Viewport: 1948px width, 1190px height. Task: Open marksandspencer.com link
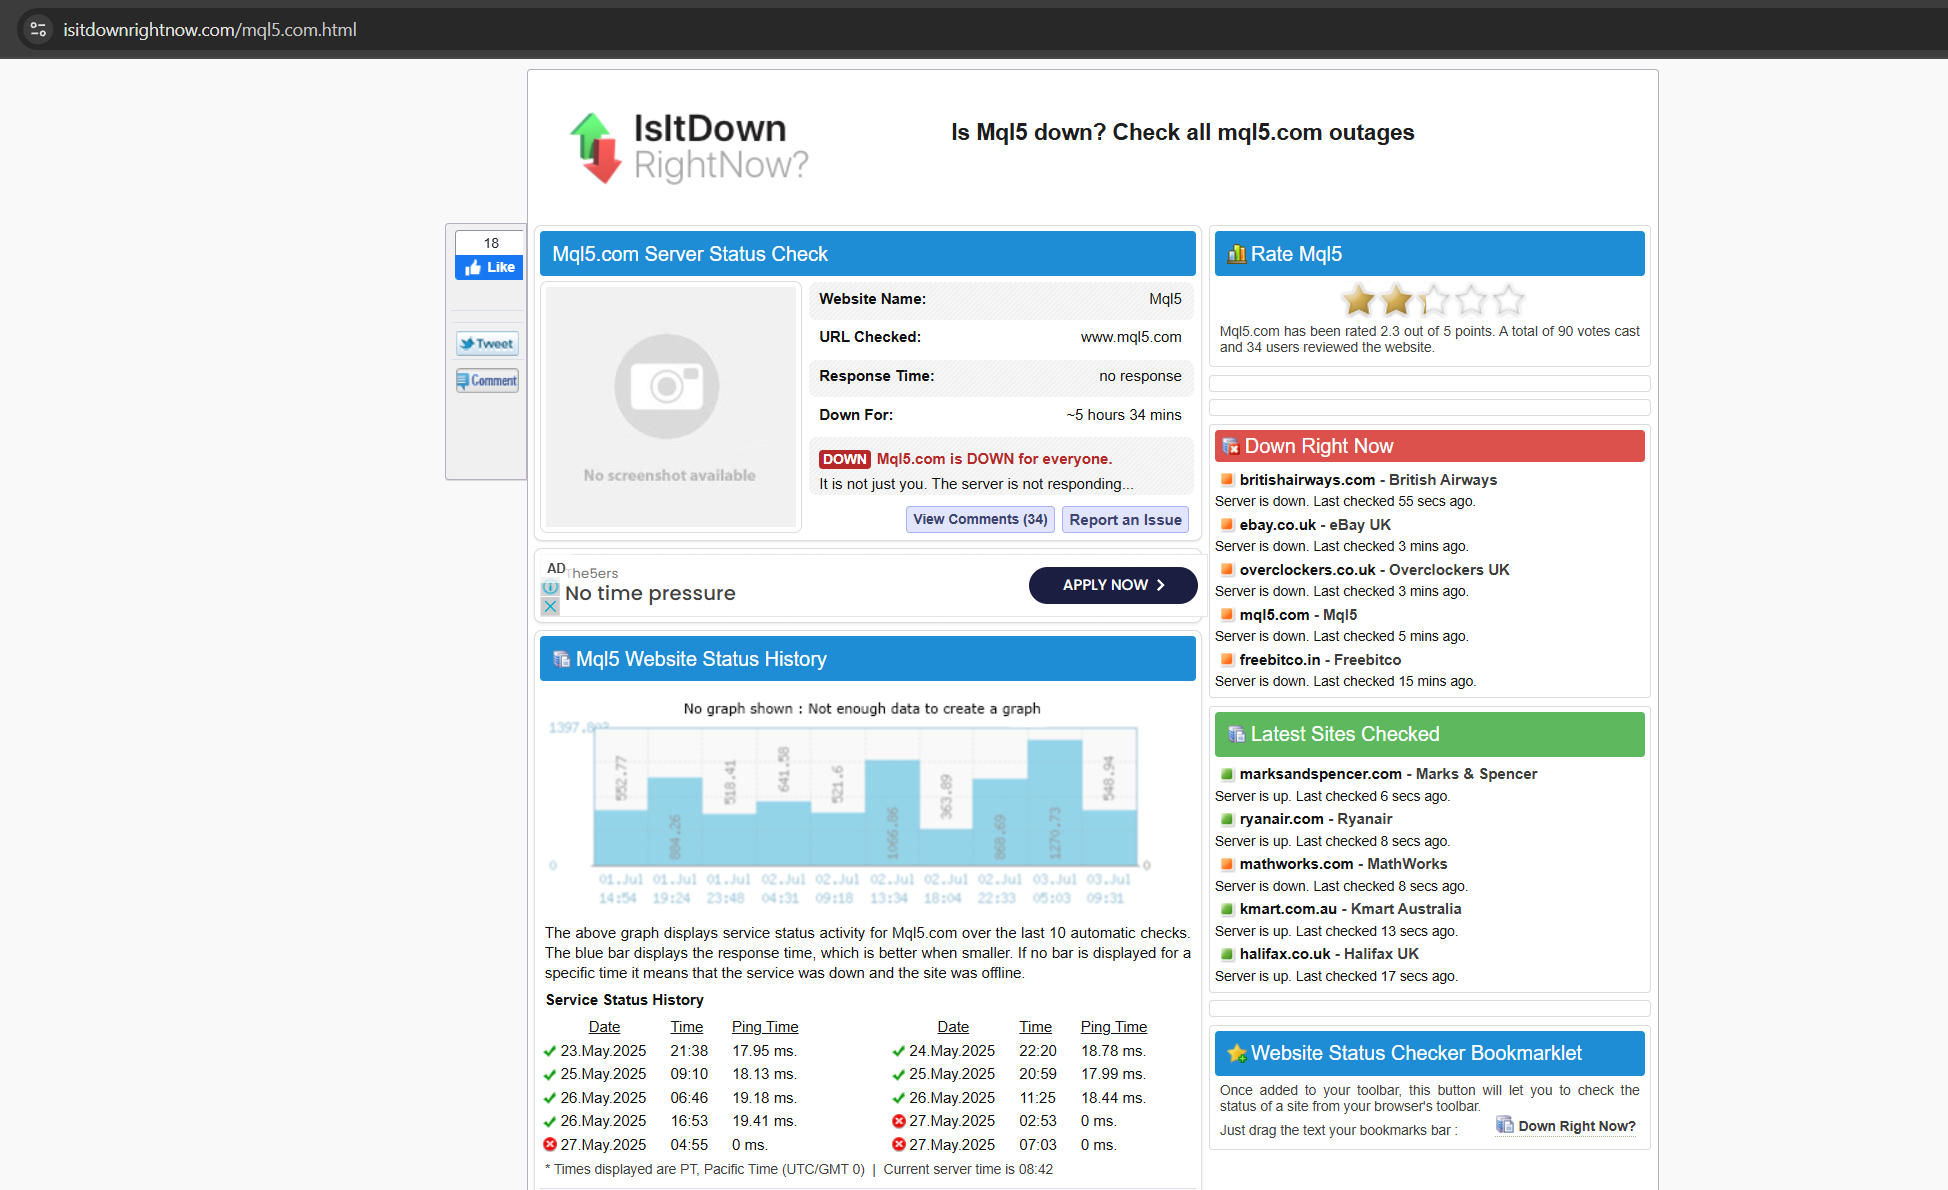pos(1320,774)
